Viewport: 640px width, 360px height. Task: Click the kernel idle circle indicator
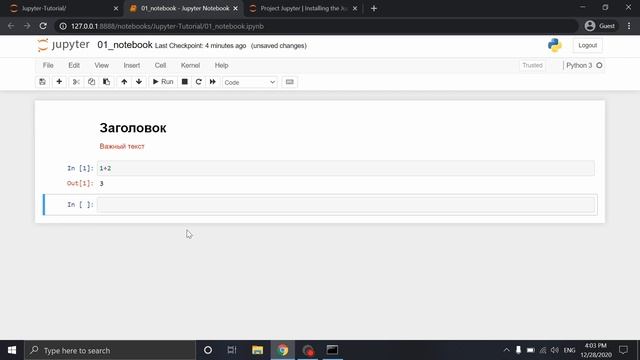tap(599, 65)
